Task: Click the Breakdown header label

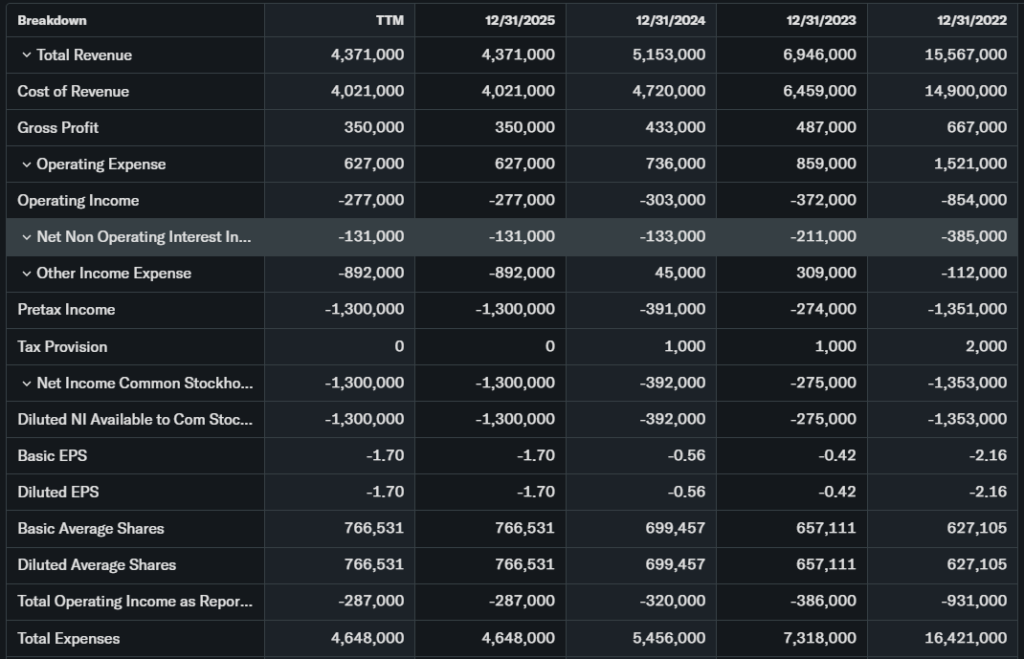Action: [x=52, y=20]
